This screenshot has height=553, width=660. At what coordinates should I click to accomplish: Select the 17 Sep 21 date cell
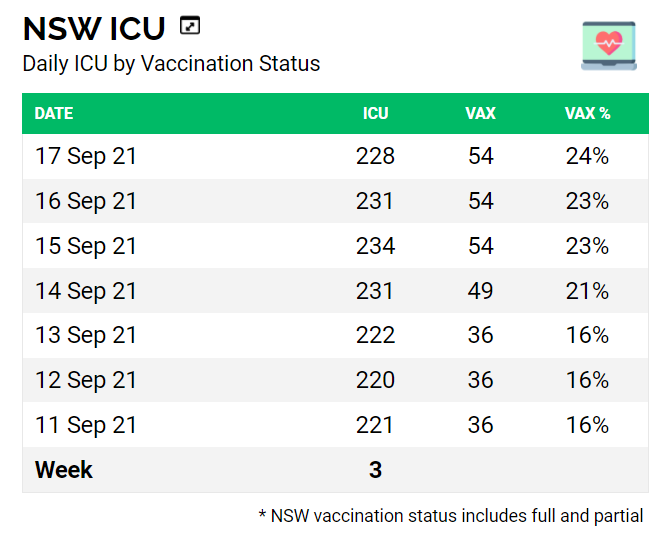click(86, 157)
